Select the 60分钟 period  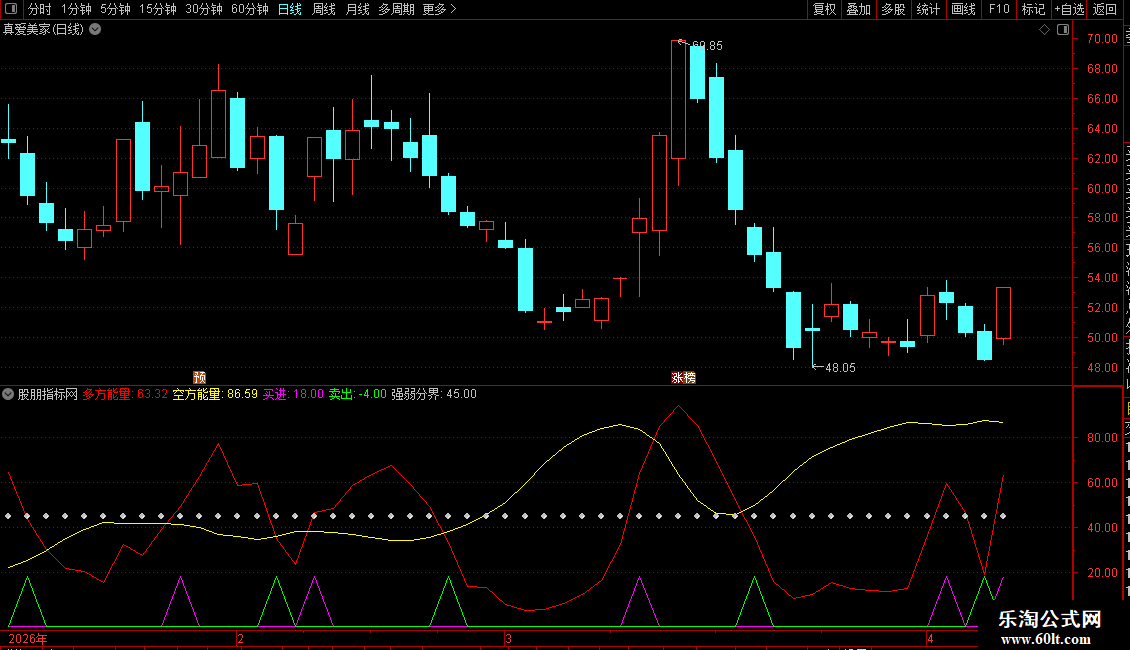pyautogui.click(x=249, y=9)
